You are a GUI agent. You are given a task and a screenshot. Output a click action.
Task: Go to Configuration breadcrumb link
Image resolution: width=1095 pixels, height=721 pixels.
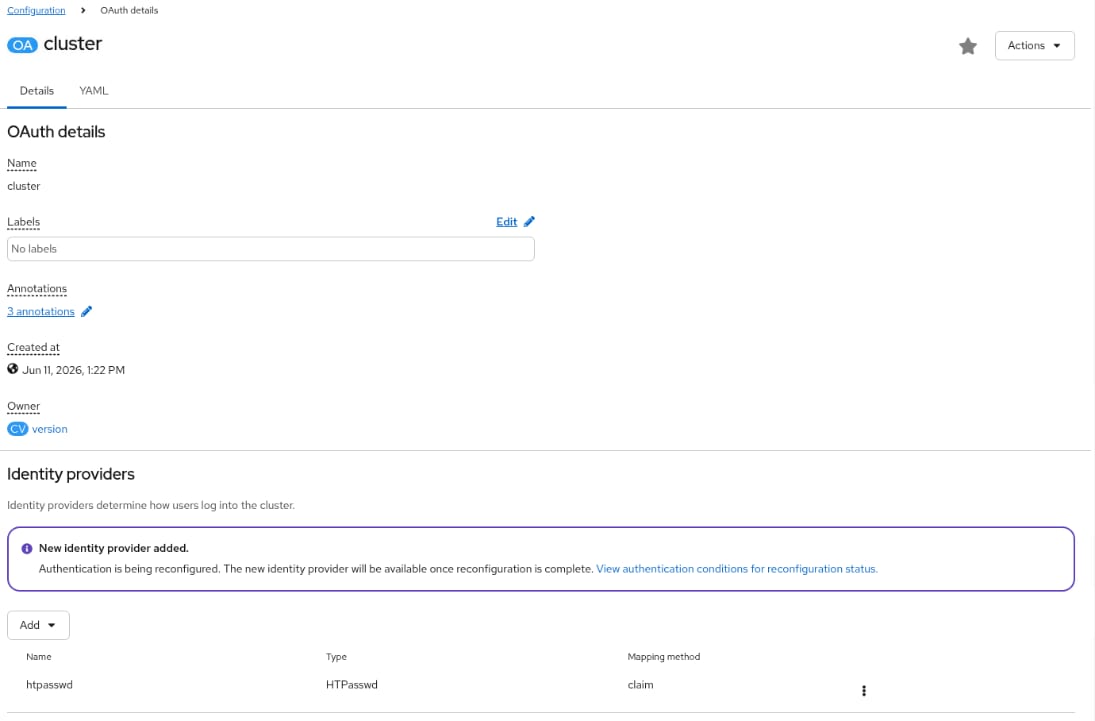pyautogui.click(x=36, y=10)
